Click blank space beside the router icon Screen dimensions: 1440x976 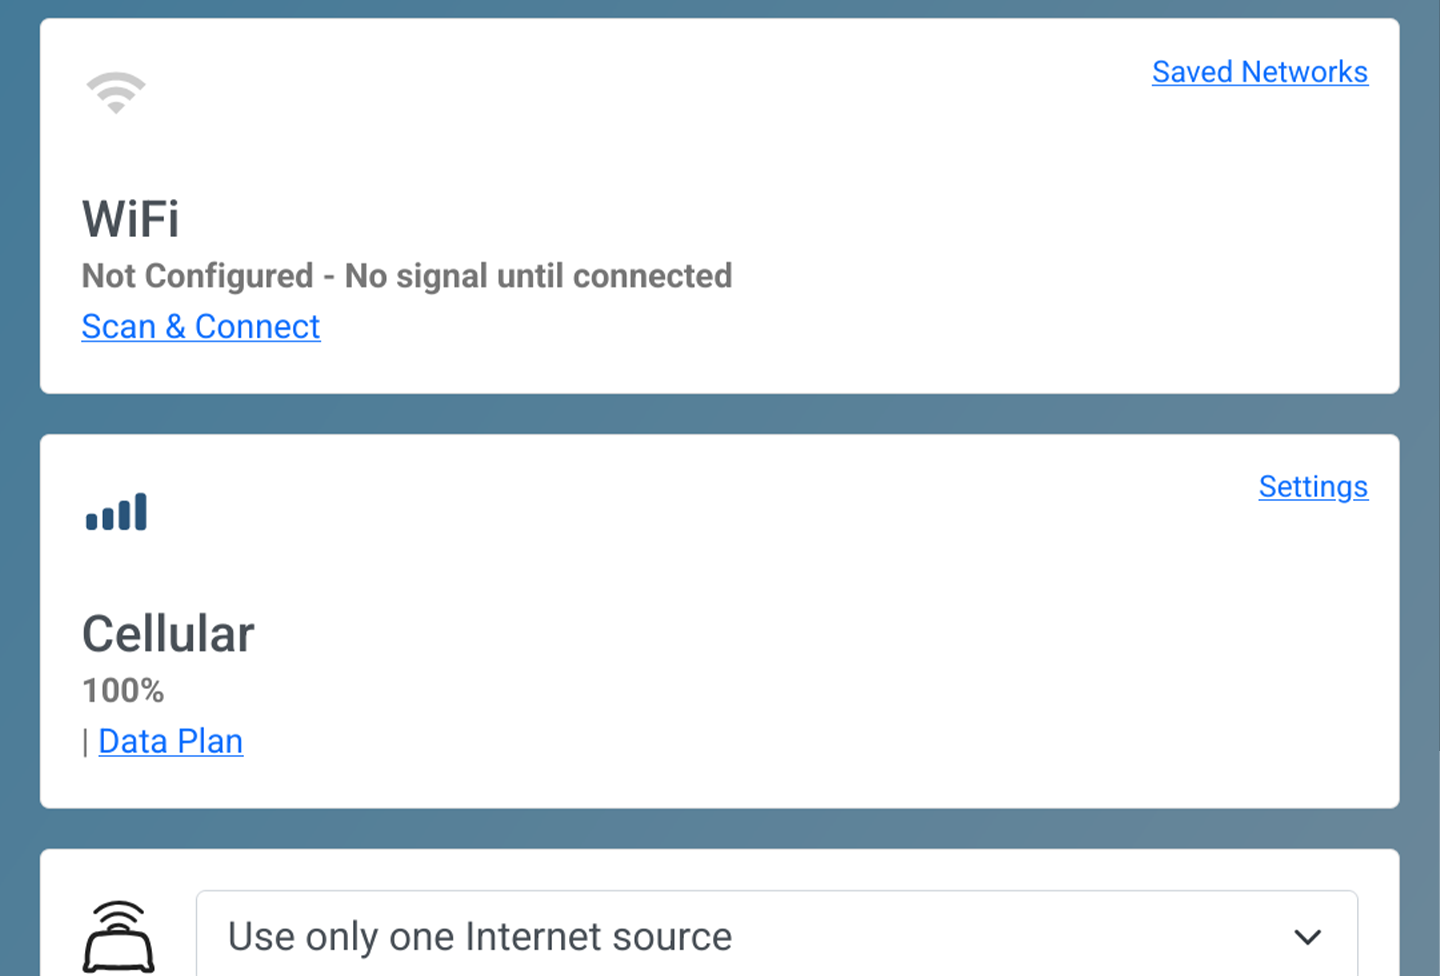175,937
